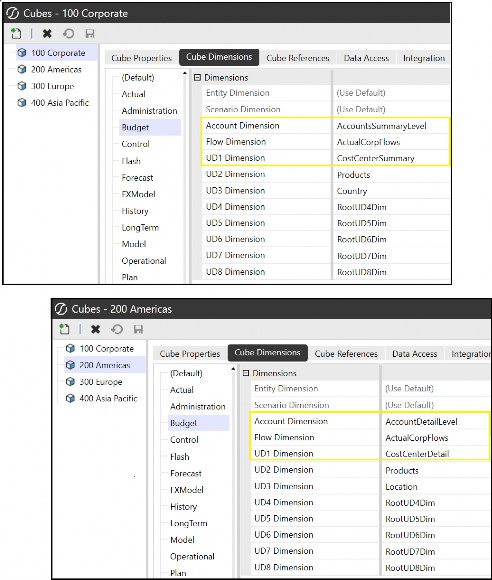Select 400 Asia Pacific cube in lower tree

pos(108,398)
